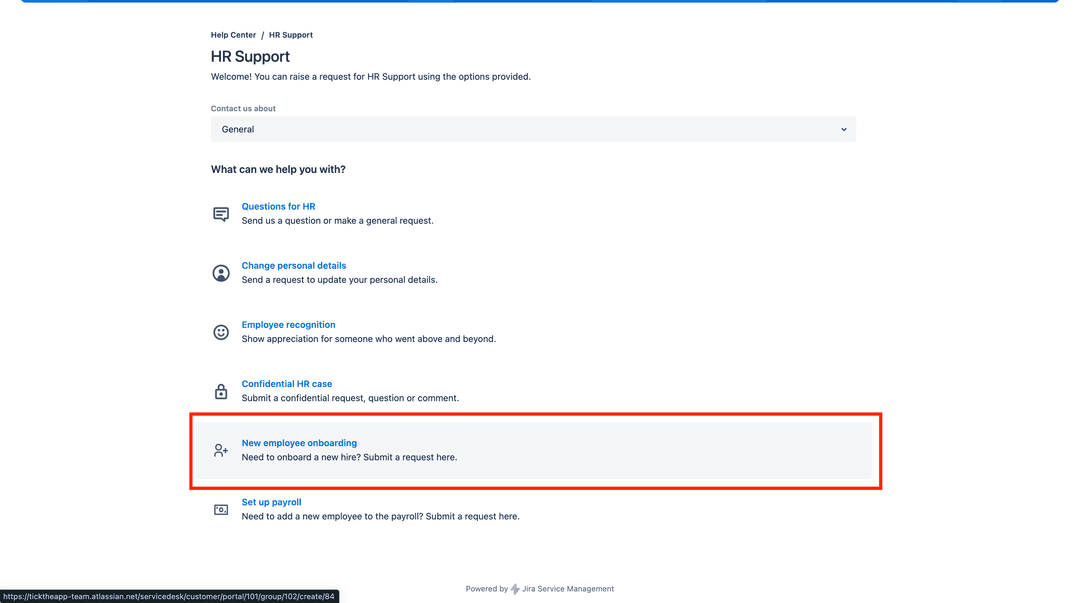Expand the dropdown using its chevron arrow
Viewport: 1080px width, 603px height.
click(x=843, y=130)
